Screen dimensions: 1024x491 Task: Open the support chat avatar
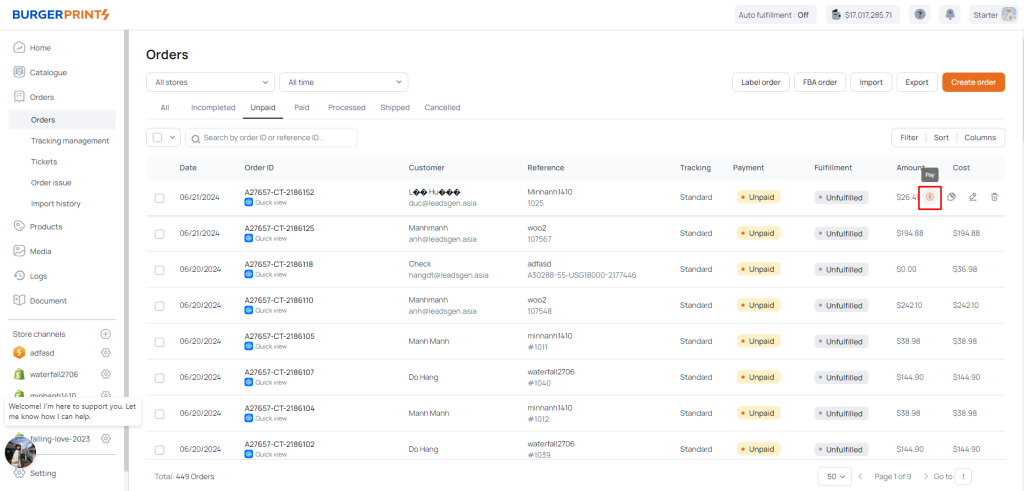click(20, 452)
